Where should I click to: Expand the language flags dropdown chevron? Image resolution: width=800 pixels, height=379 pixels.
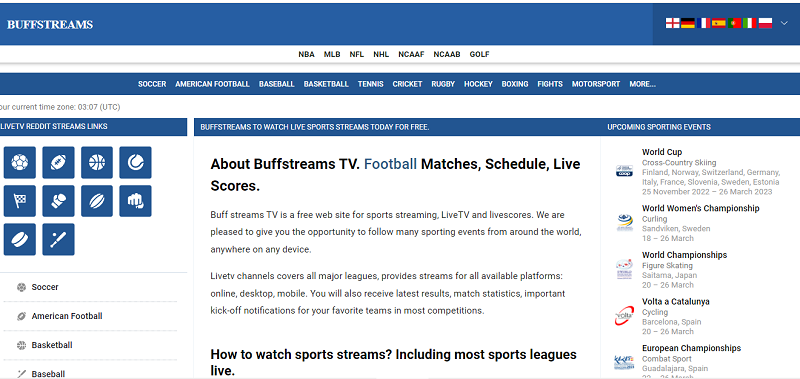click(x=784, y=23)
